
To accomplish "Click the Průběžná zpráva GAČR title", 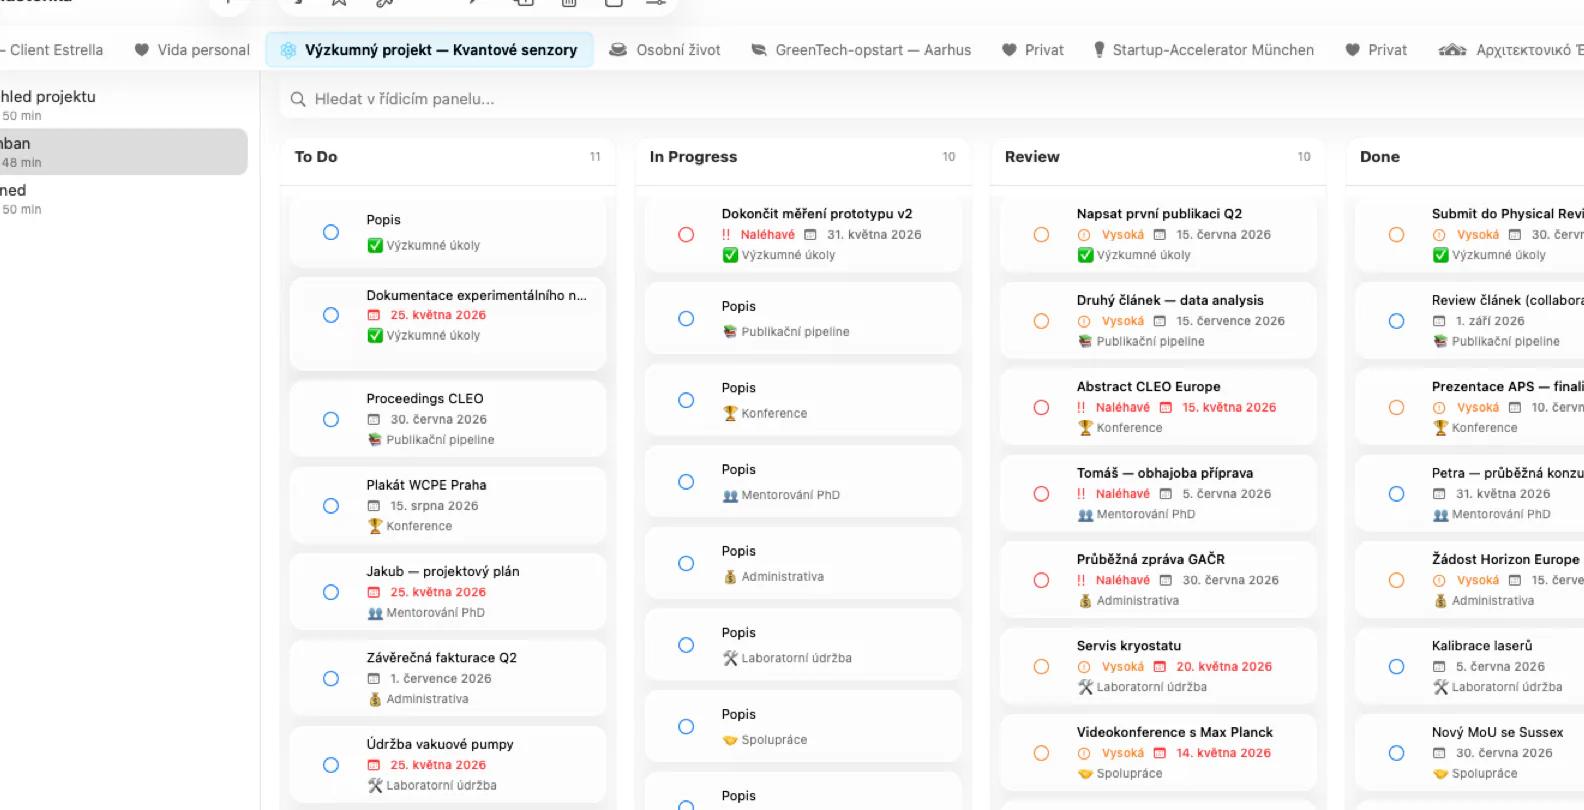I will click(1151, 560).
